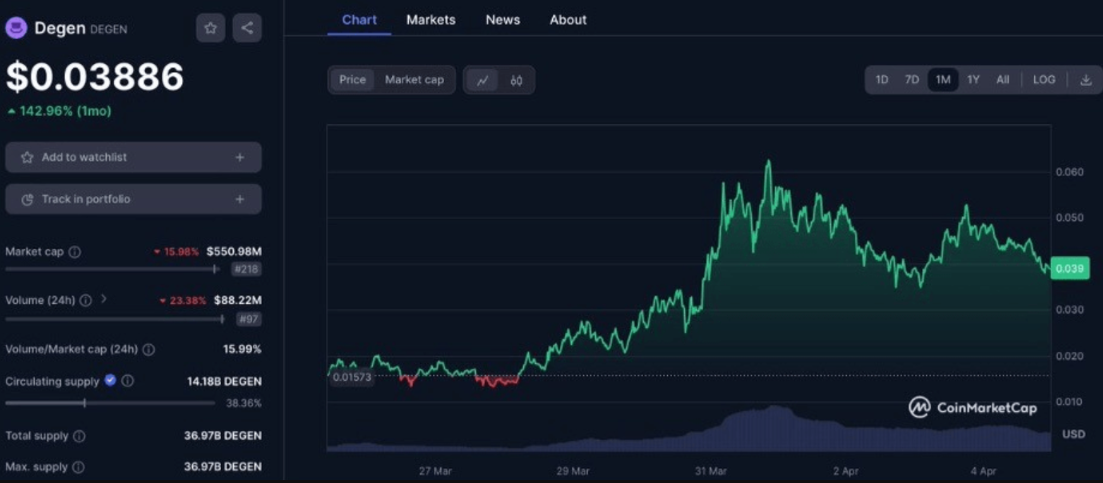Click the $88.22M volume value

click(238, 300)
